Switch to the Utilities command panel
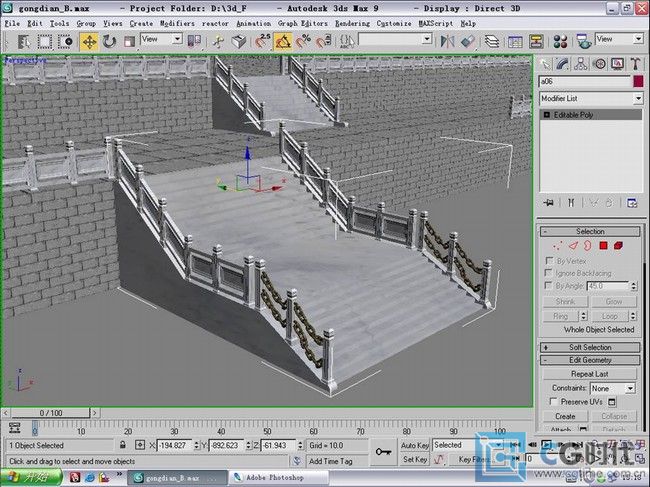 click(635, 64)
